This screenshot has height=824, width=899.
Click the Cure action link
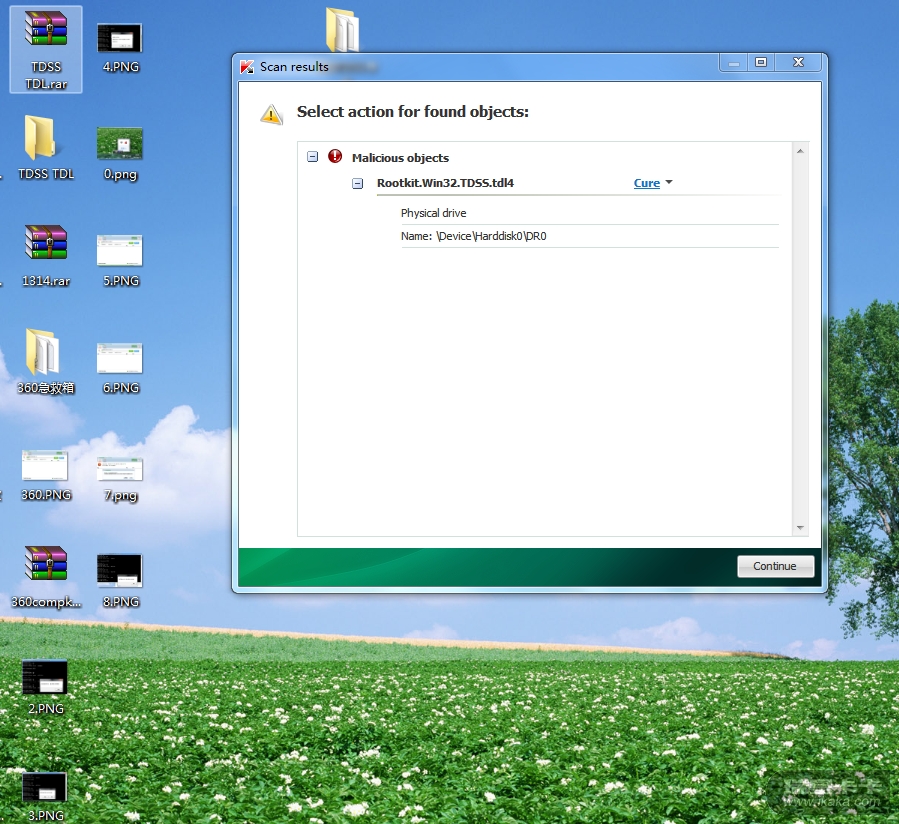point(646,183)
